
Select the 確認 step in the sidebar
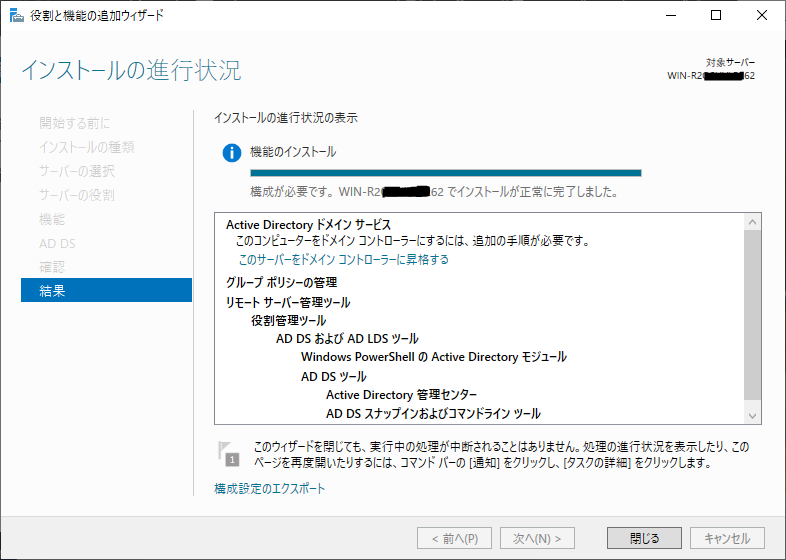click(52, 267)
